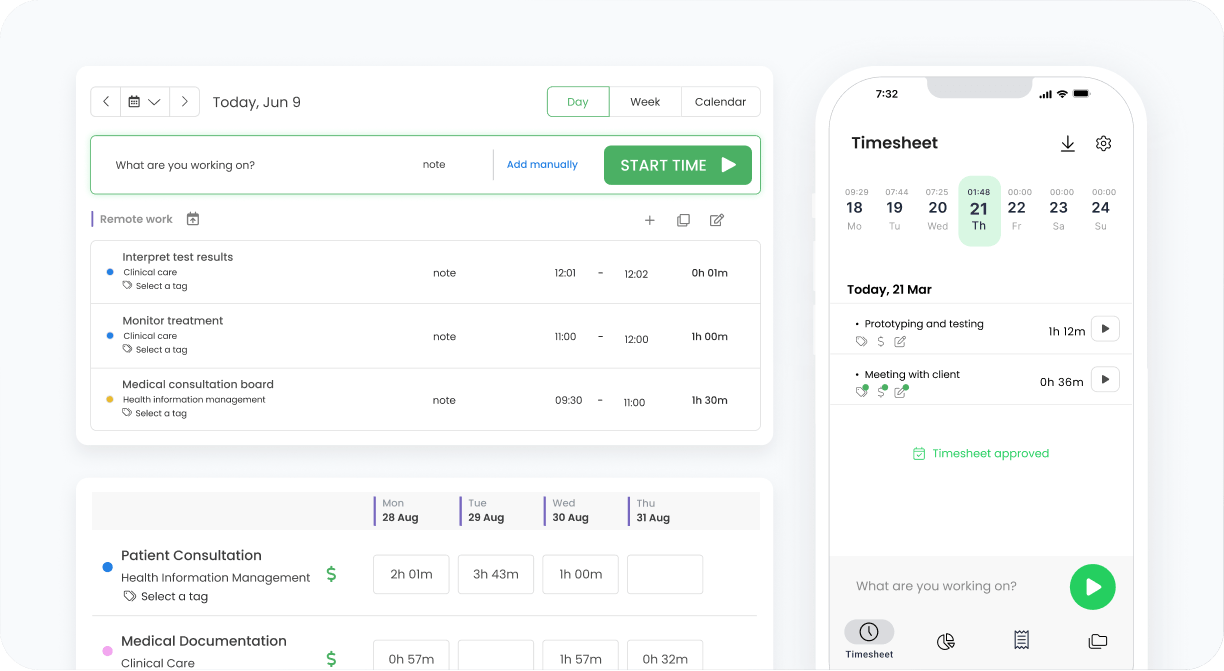Go to next day arrow
Screen dimensions: 1224x671
coord(184,102)
